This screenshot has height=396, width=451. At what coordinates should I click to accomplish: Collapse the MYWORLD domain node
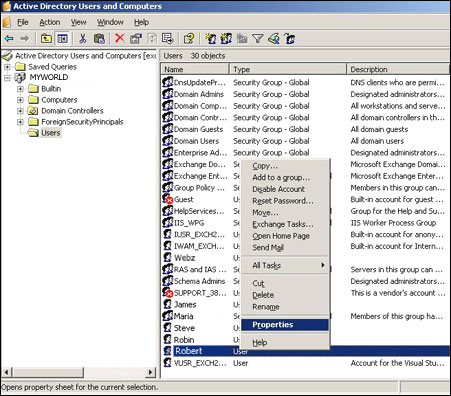[7, 78]
